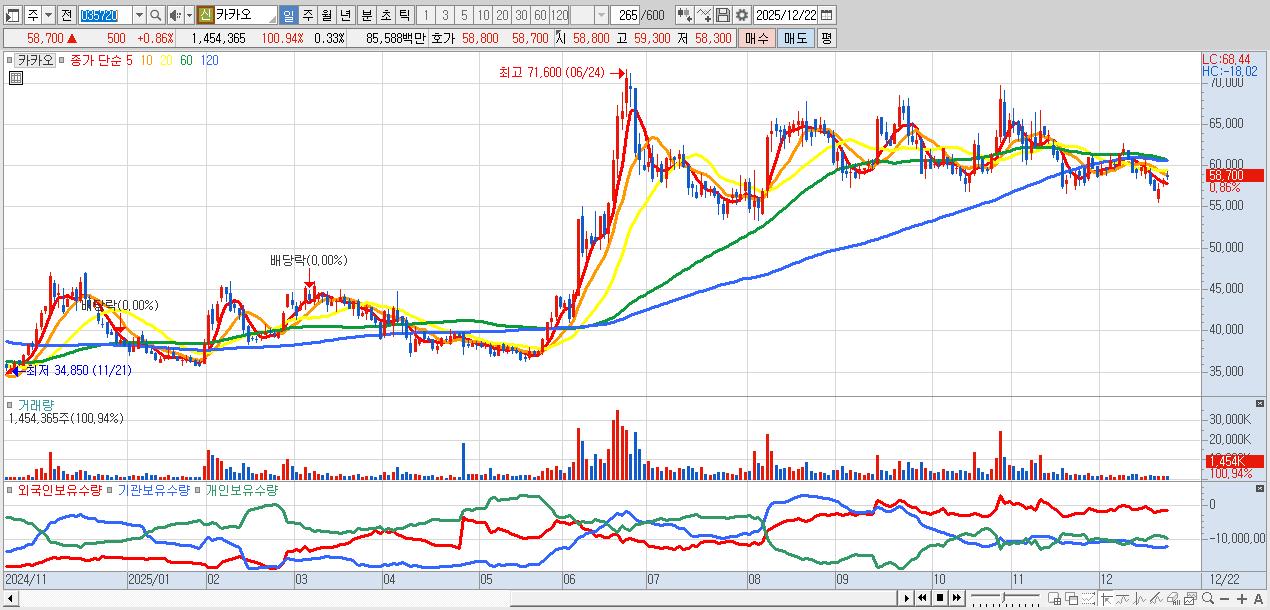Click the window layout icon at top-left
The height and width of the screenshot is (610, 1270).
[12, 15]
